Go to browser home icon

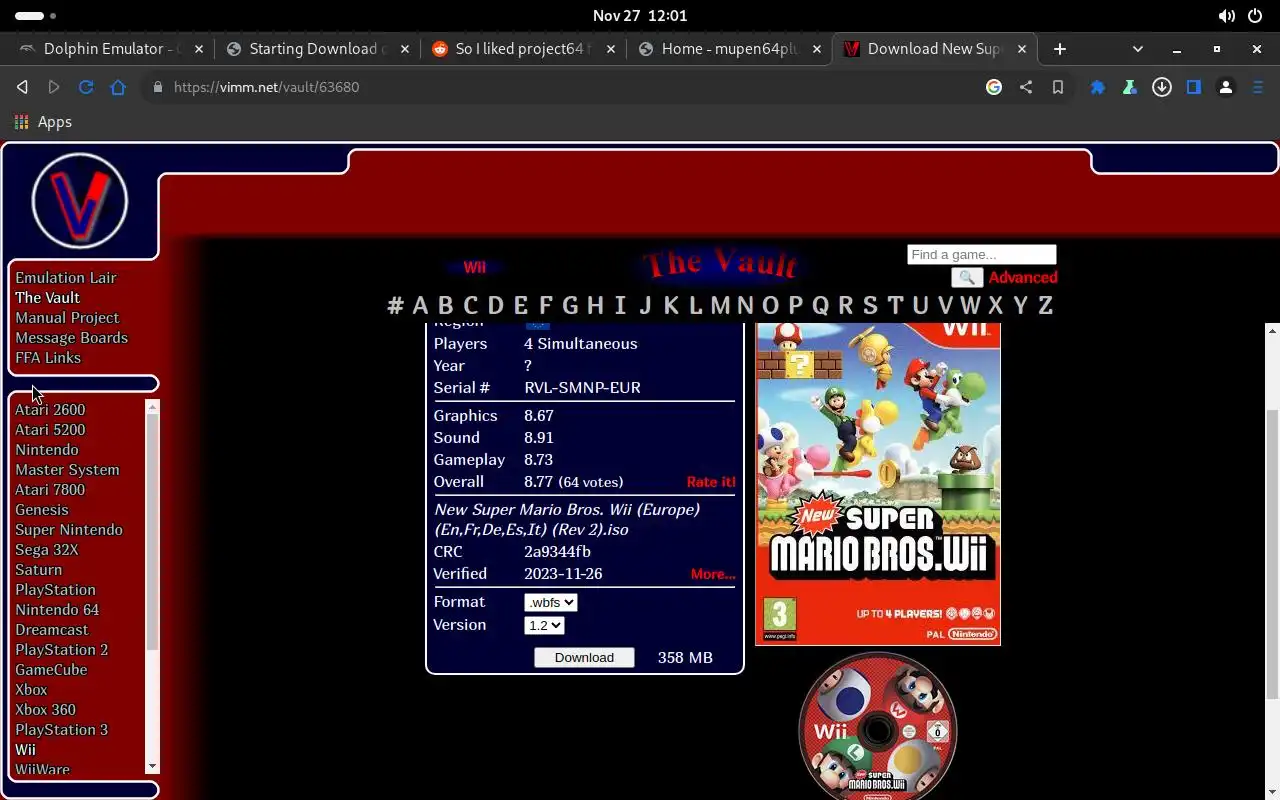tap(118, 87)
